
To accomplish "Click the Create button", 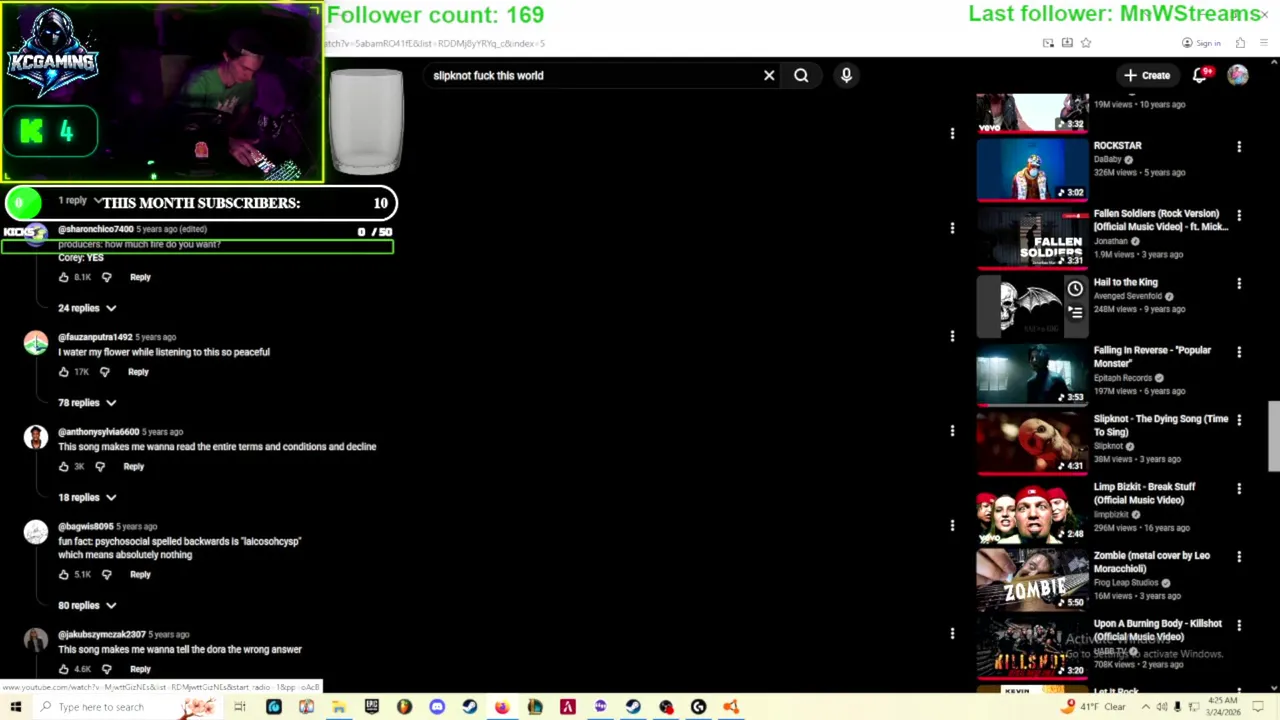I will 1146,75.
